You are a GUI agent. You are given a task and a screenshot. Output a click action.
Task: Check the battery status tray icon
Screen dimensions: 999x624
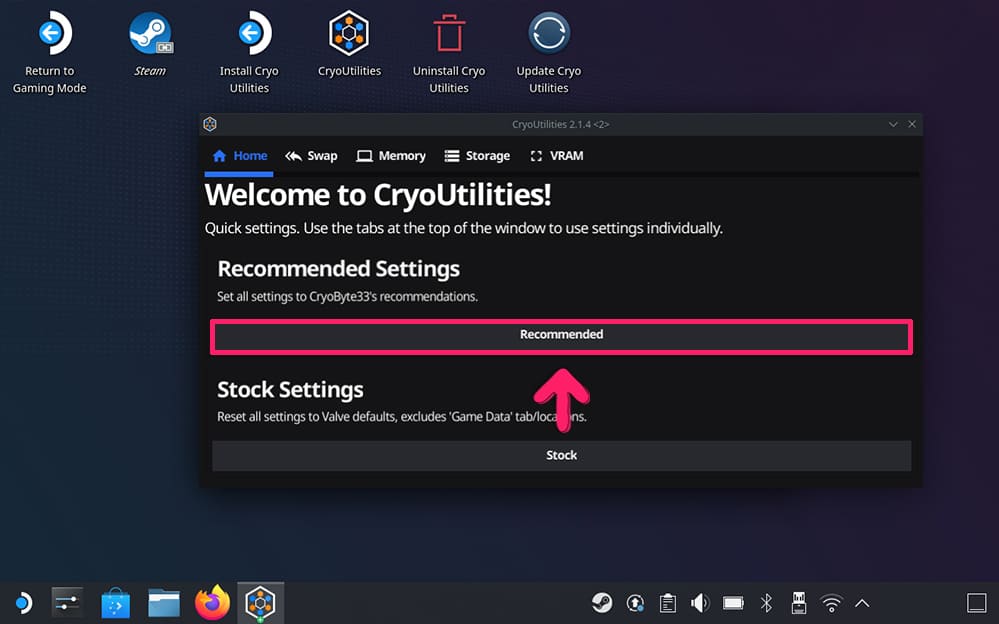733,603
